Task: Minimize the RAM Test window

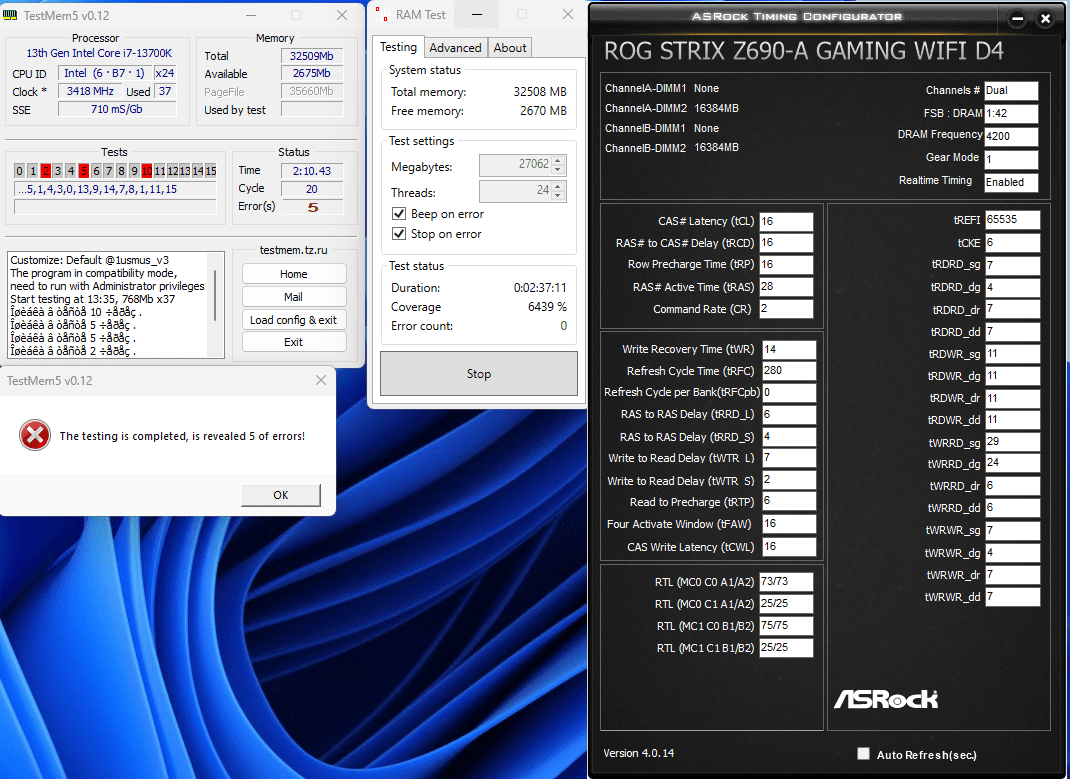Action: [x=477, y=14]
